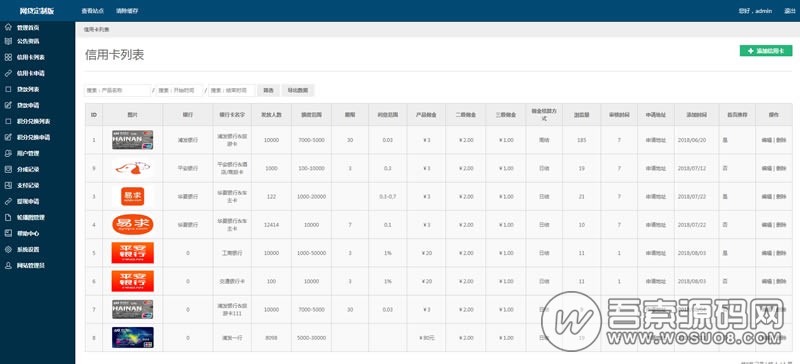This screenshot has height=364, width=800.
Task: Open the HAINAN card image in row ID 1
Action: pyautogui.click(x=133, y=140)
